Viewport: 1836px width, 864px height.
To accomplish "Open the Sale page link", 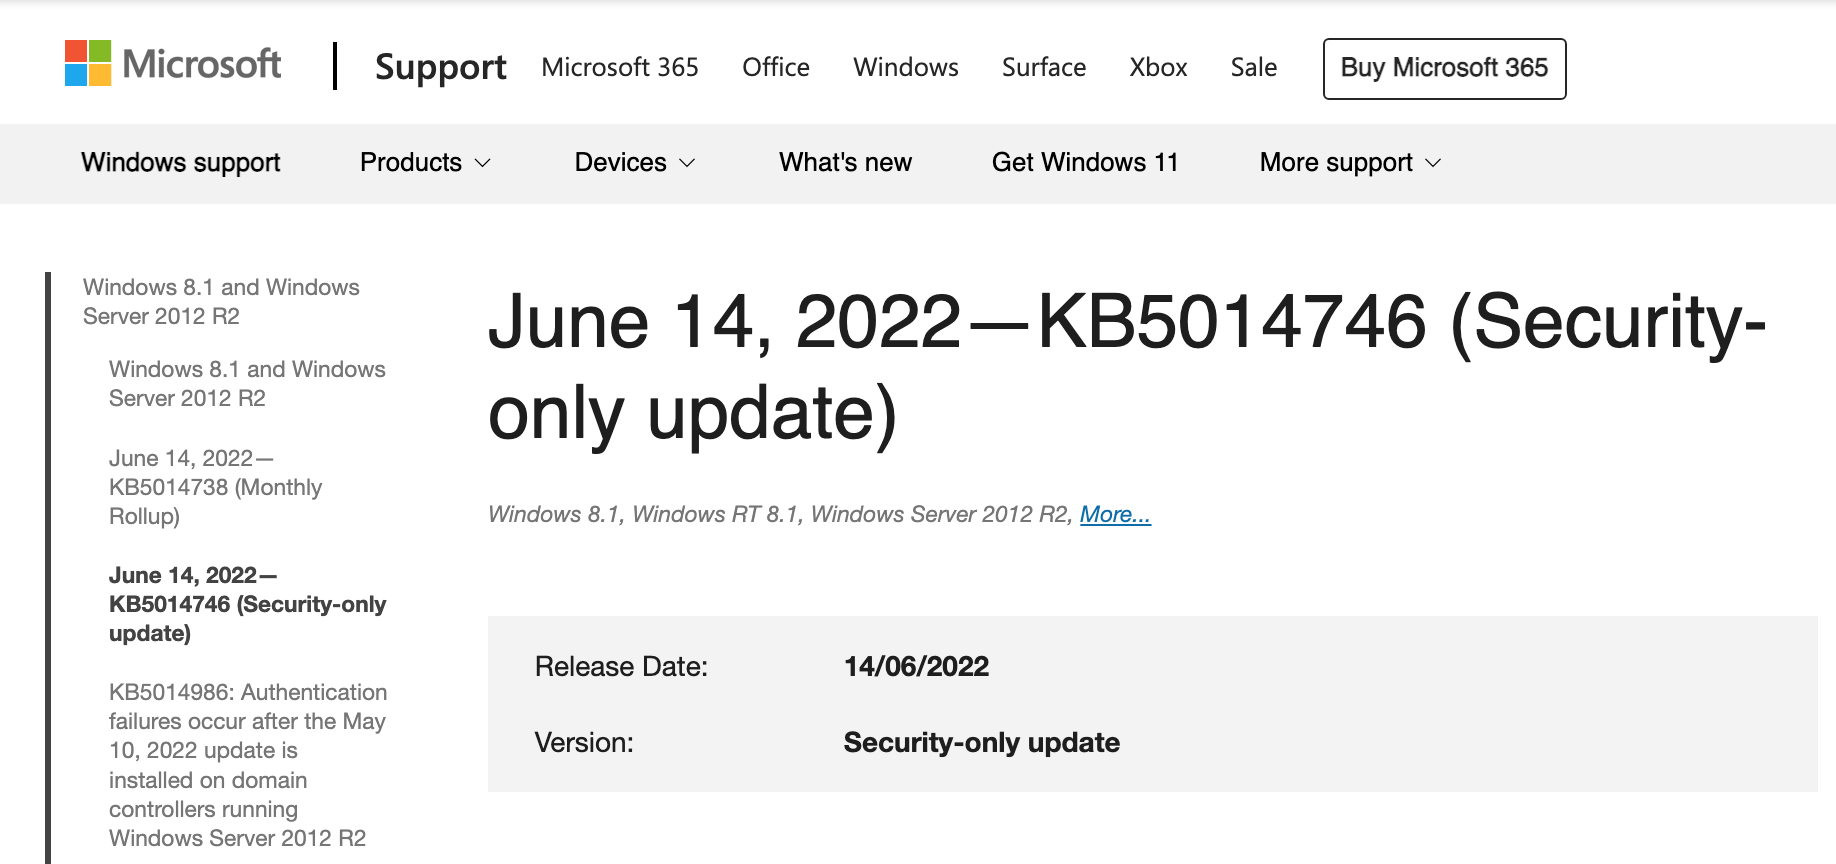I will point(1253,67).
